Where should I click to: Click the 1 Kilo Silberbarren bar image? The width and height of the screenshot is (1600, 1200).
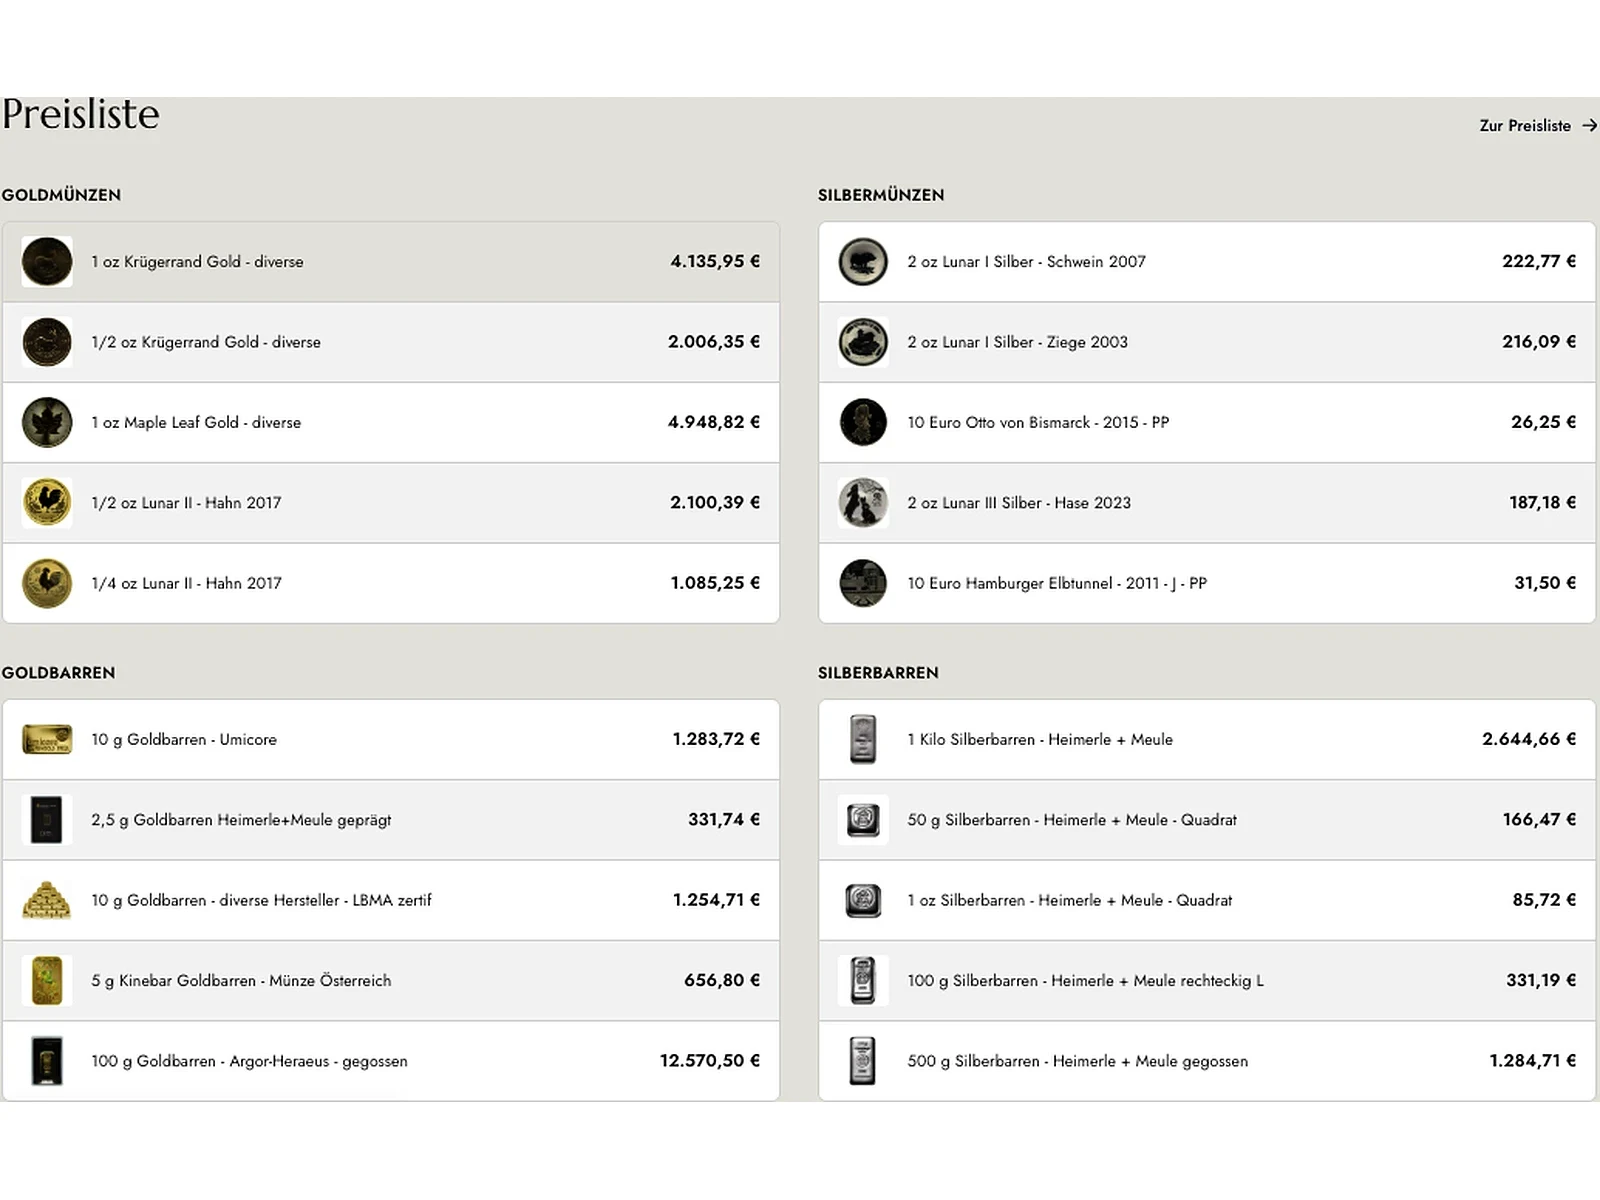[x=863, y=740]
